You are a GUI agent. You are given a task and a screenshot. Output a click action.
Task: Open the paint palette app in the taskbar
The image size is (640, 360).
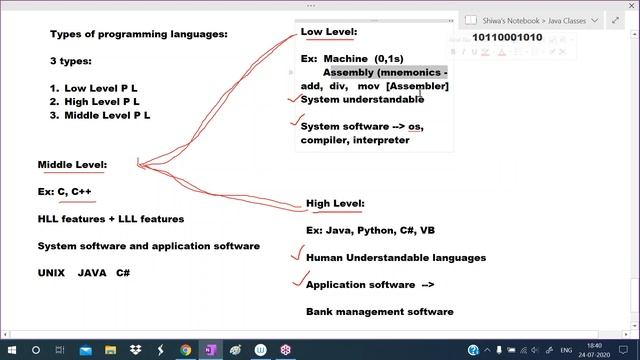(235, 350)
